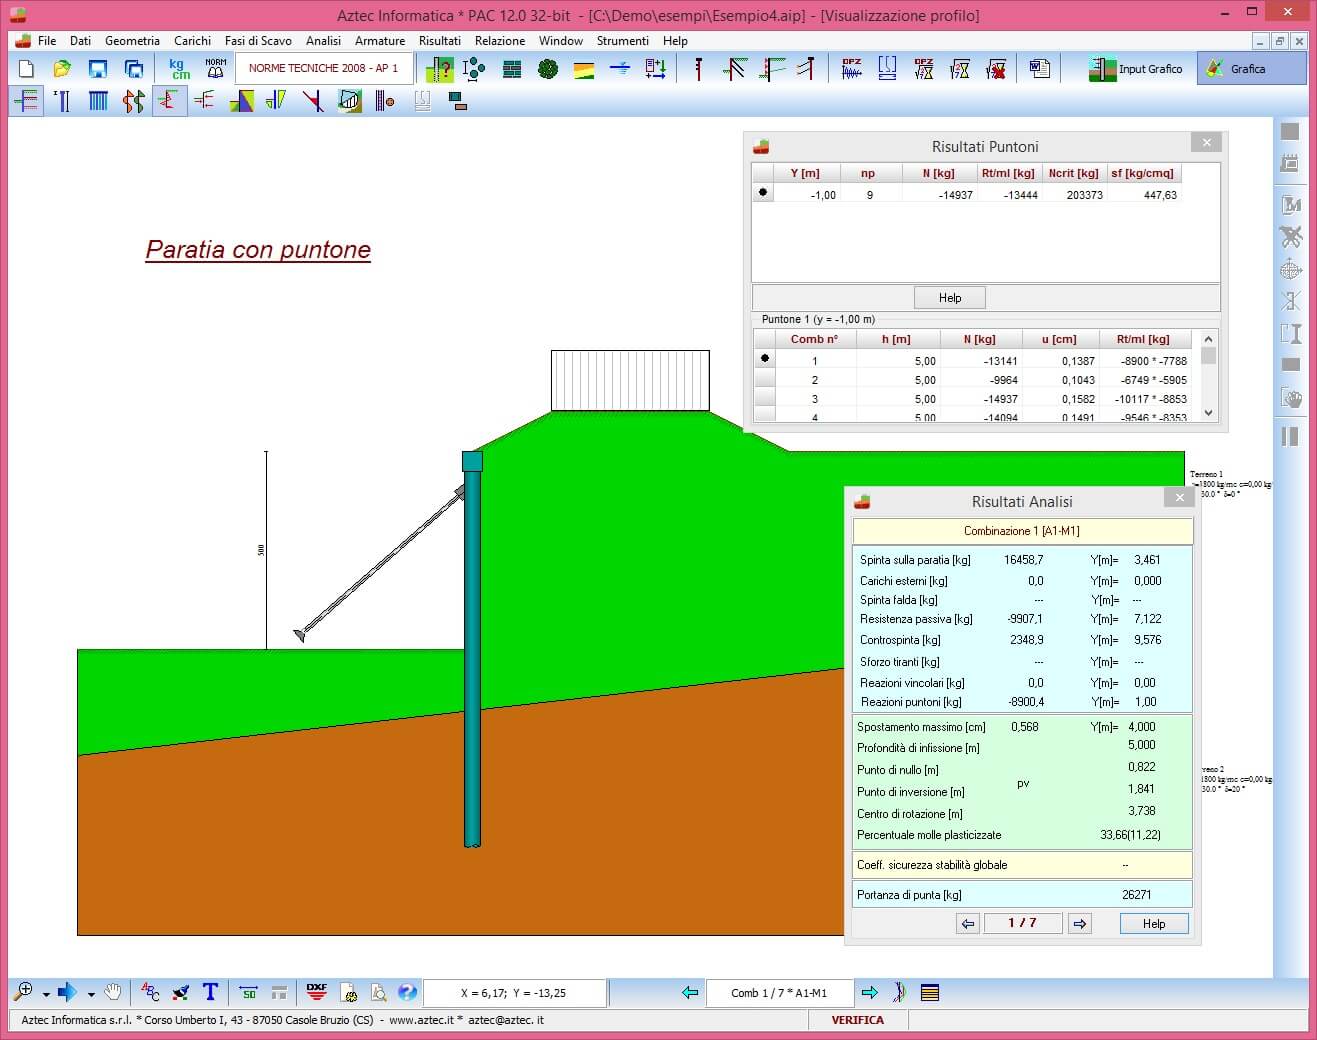Click scroll-down arrow in Puntone table

pos(1208,412)
